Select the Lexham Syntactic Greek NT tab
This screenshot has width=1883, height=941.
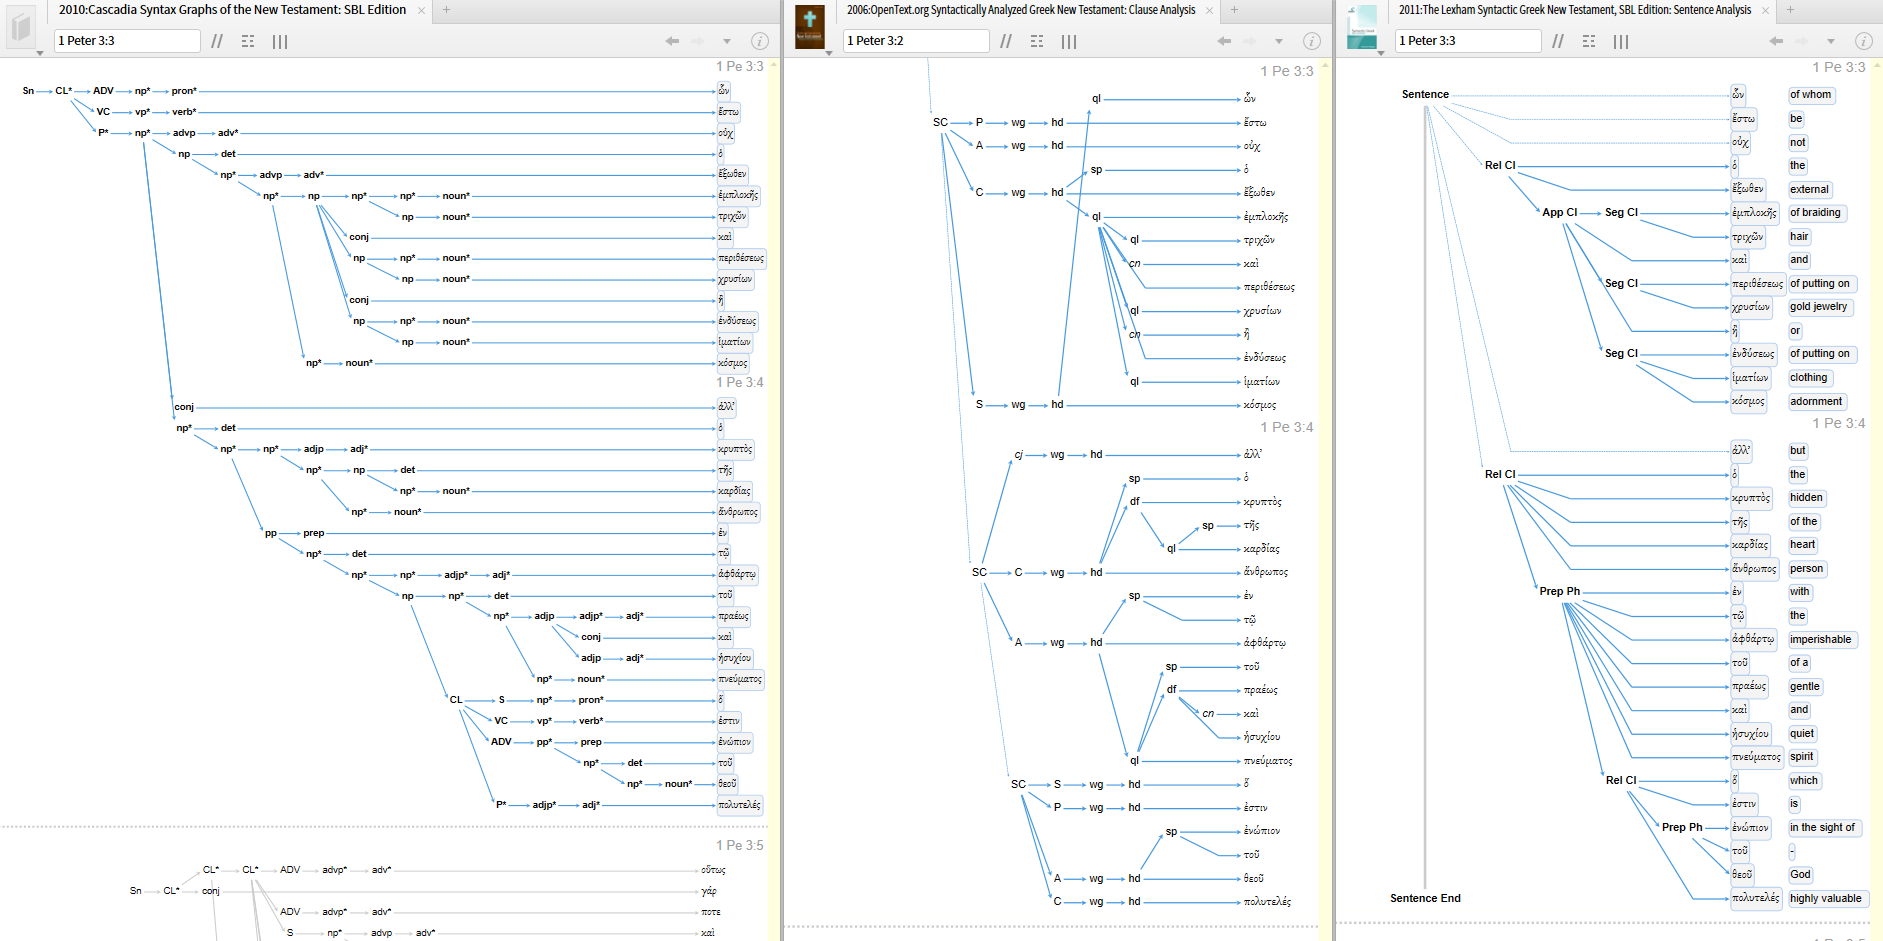1575,10
